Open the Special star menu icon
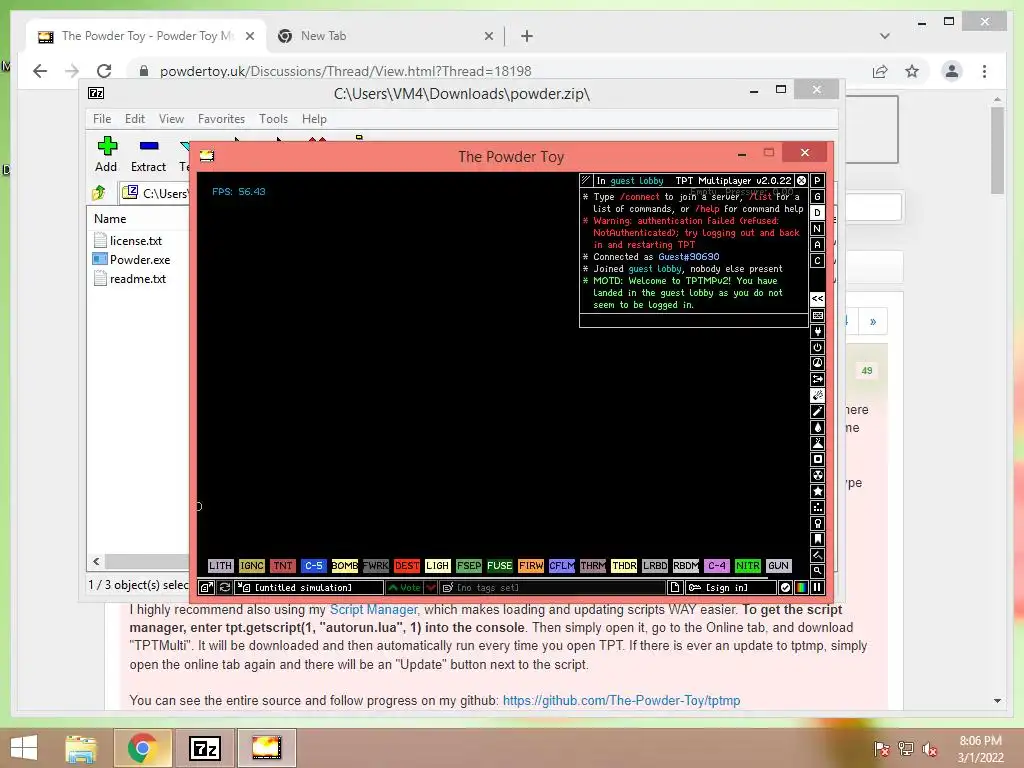This screenshot has width=1024, height=768. [817, 491]
